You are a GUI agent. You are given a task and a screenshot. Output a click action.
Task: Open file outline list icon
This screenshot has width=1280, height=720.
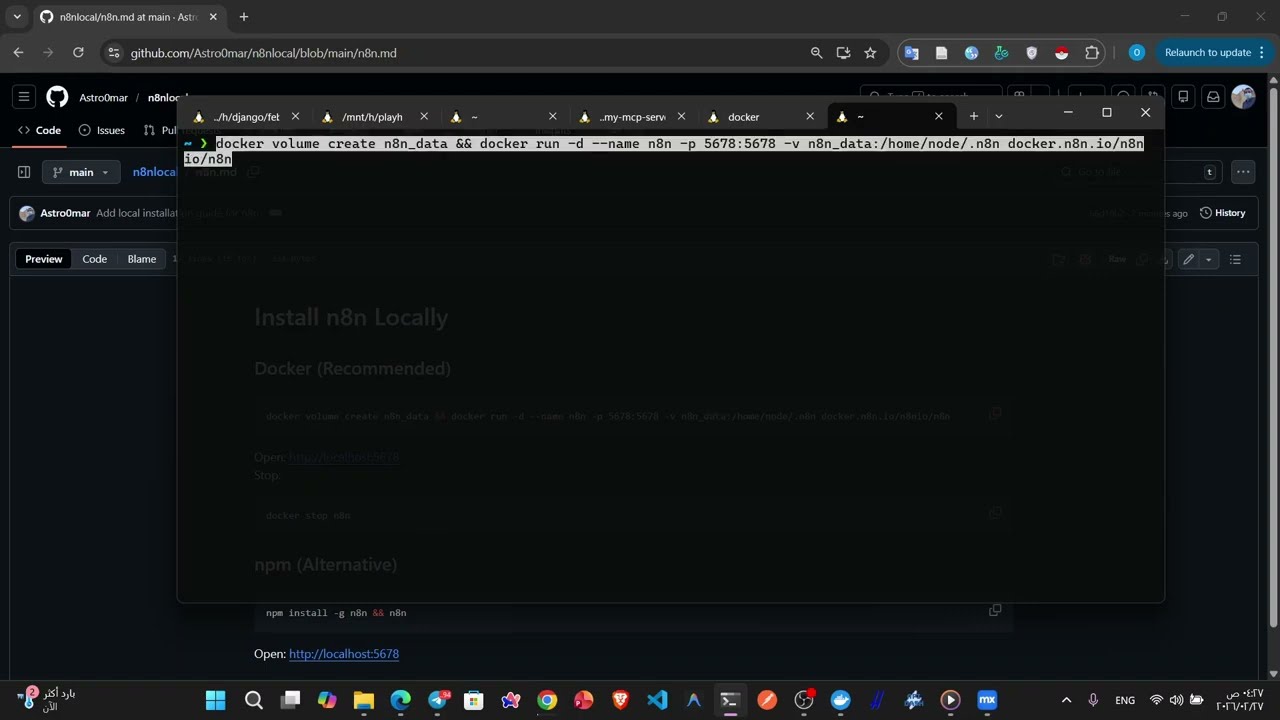pos(1235,259)
